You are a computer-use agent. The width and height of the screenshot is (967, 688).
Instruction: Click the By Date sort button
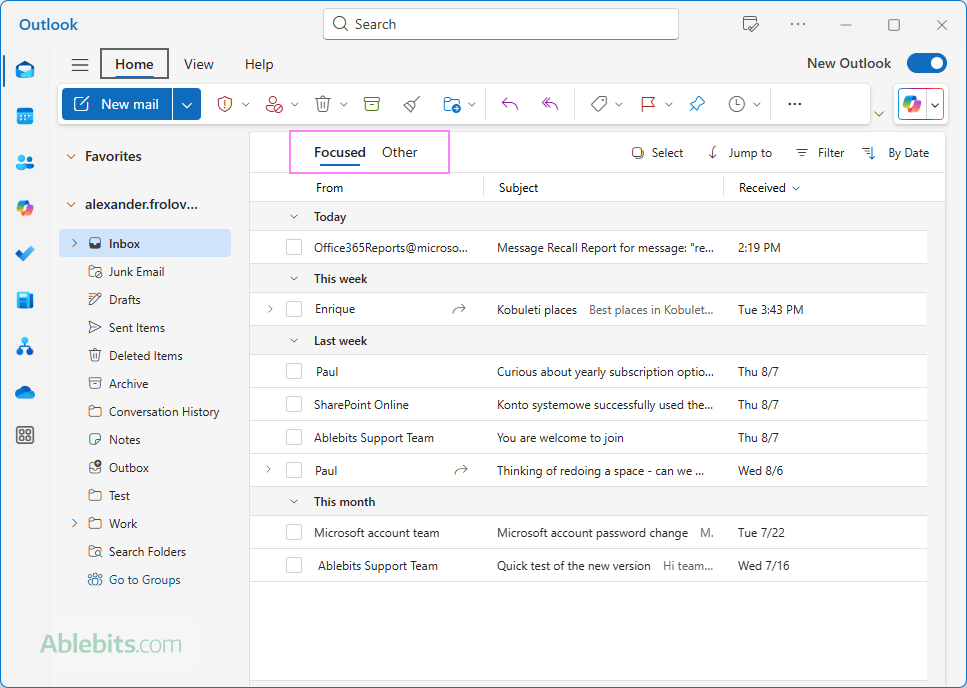(x=895, y=153)
